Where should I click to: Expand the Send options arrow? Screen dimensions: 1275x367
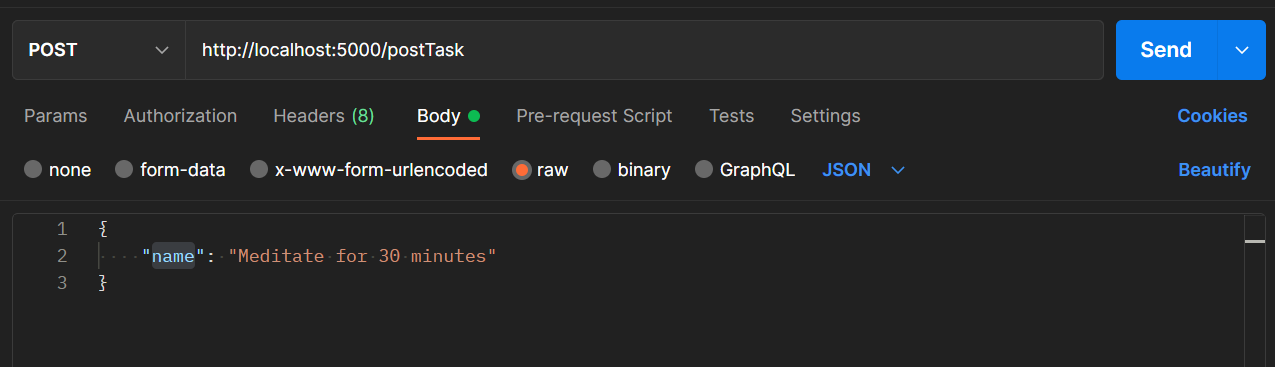pos(1242,50)
